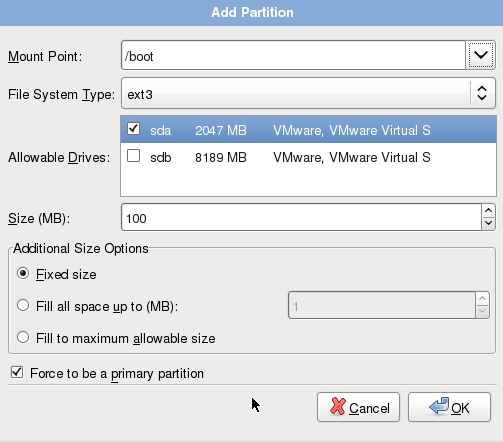Click the Fill up to MB value field
This screenshot has width=503, height=442.
pos(382,305)
